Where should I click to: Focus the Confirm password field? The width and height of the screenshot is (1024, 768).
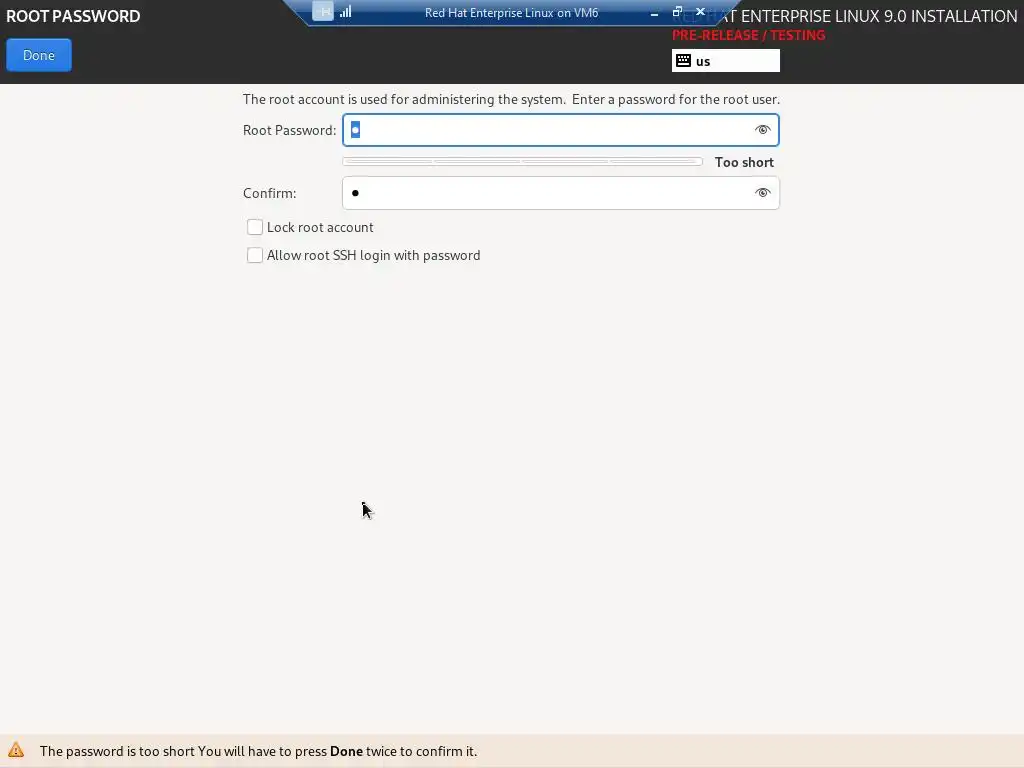click(560, 193)
